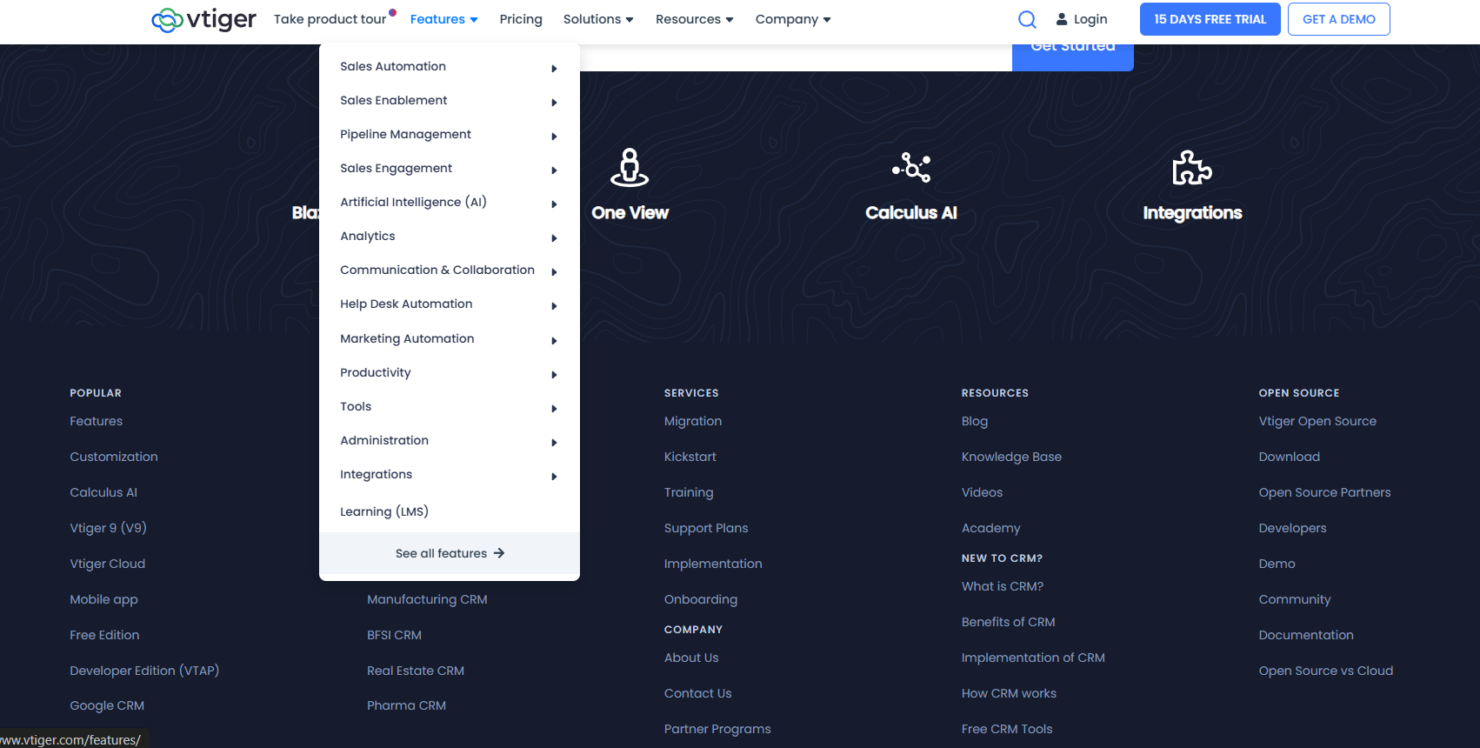Open the Resources dropdown
The image size is (1480, 748).
[x=694, y=19]
